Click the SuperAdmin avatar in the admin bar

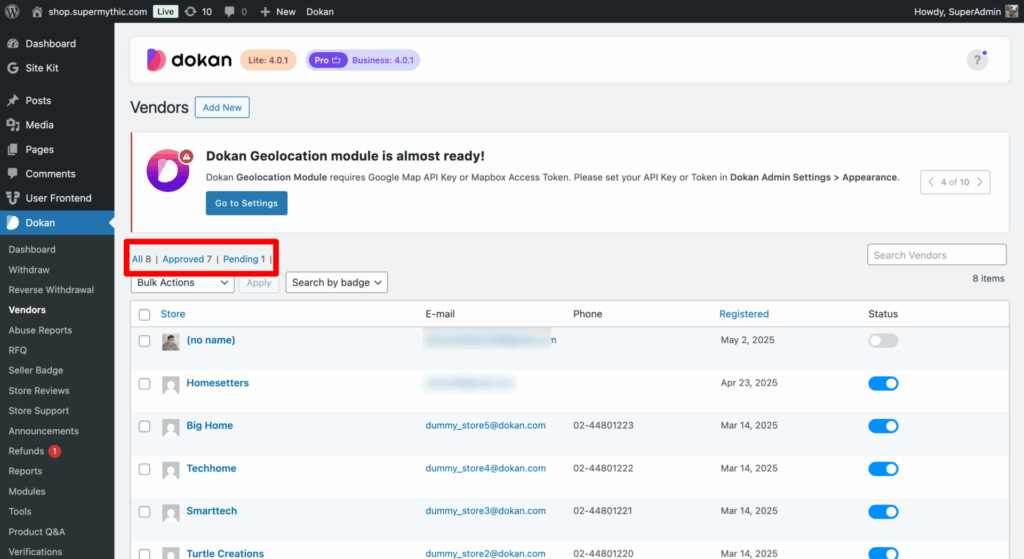(1012, 11)
